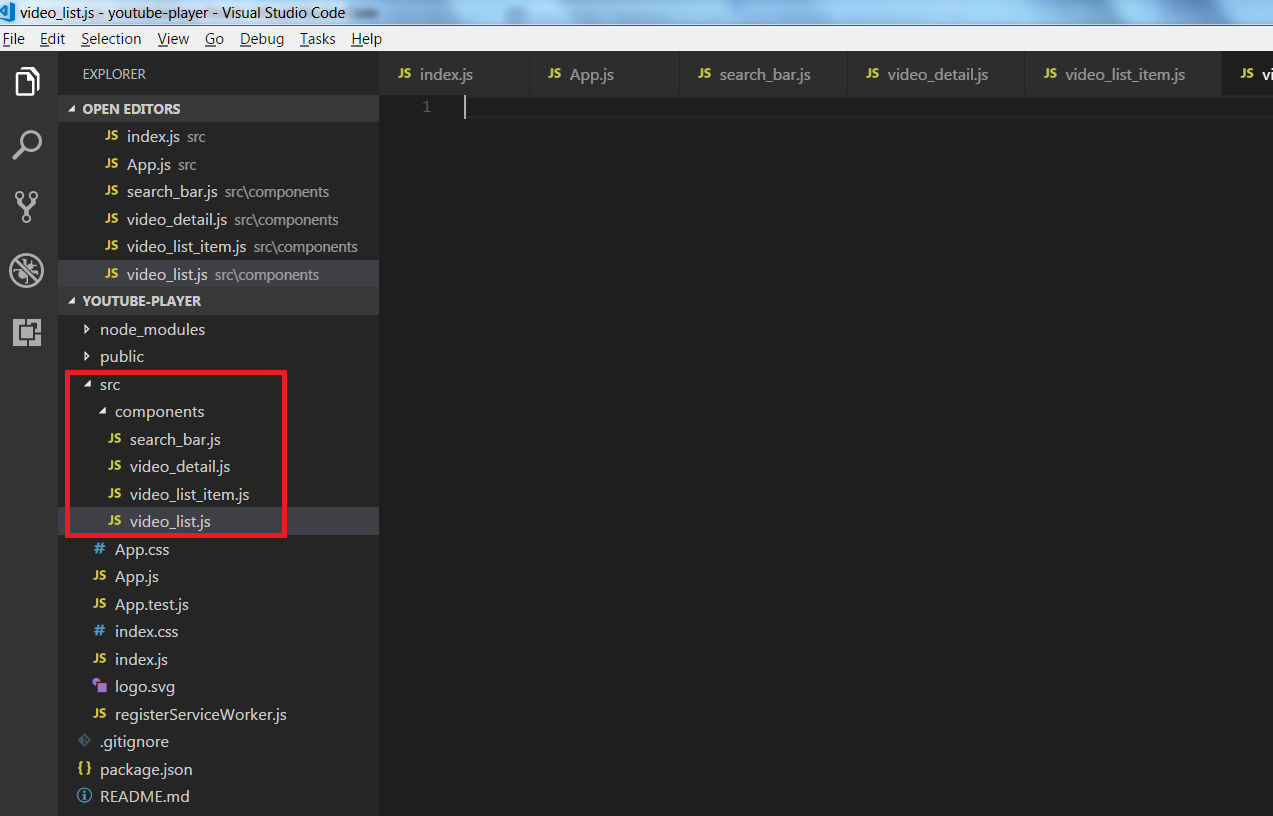Image resolution: width=1273 pixels, height=816 pixels.
Task: Collapse the YOUTUBE-PLAYER project section
Action: (x=218, y=301)
